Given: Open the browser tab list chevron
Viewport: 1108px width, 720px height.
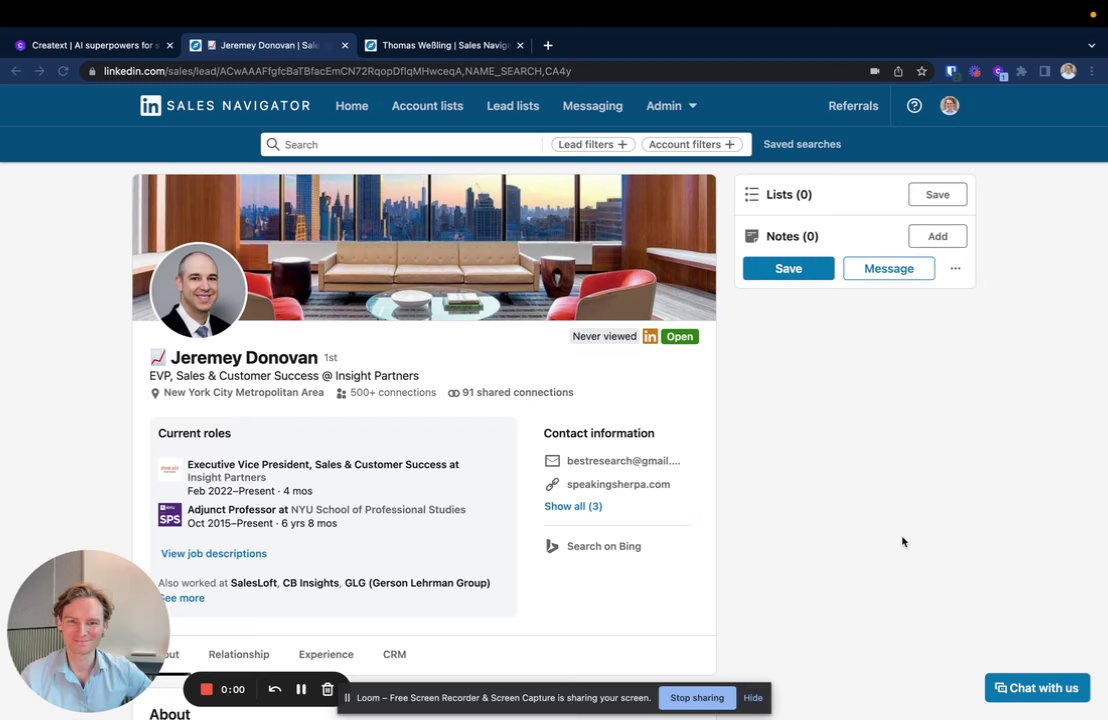Looking at the screenshot, I should click(1092, 45).
